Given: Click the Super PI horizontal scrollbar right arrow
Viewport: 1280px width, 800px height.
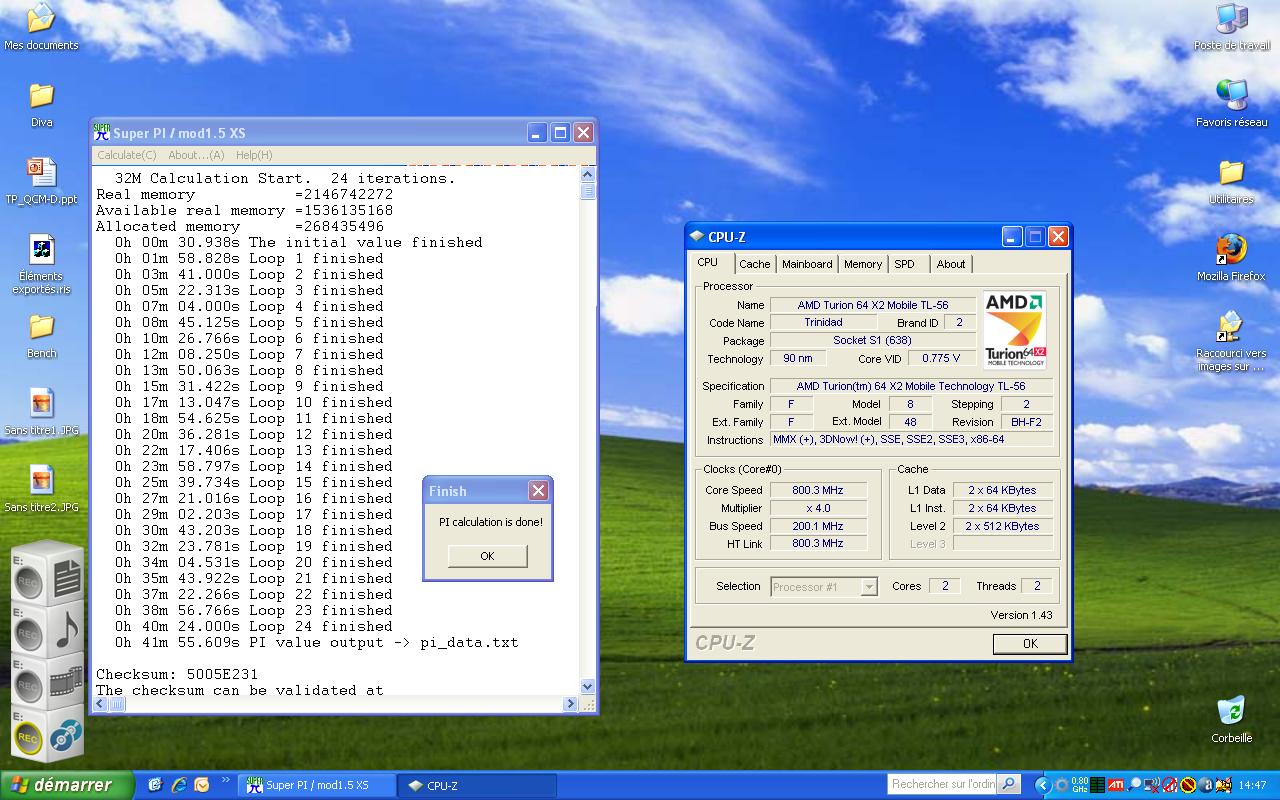Looking at the screenshot, I should coord(571,703).
